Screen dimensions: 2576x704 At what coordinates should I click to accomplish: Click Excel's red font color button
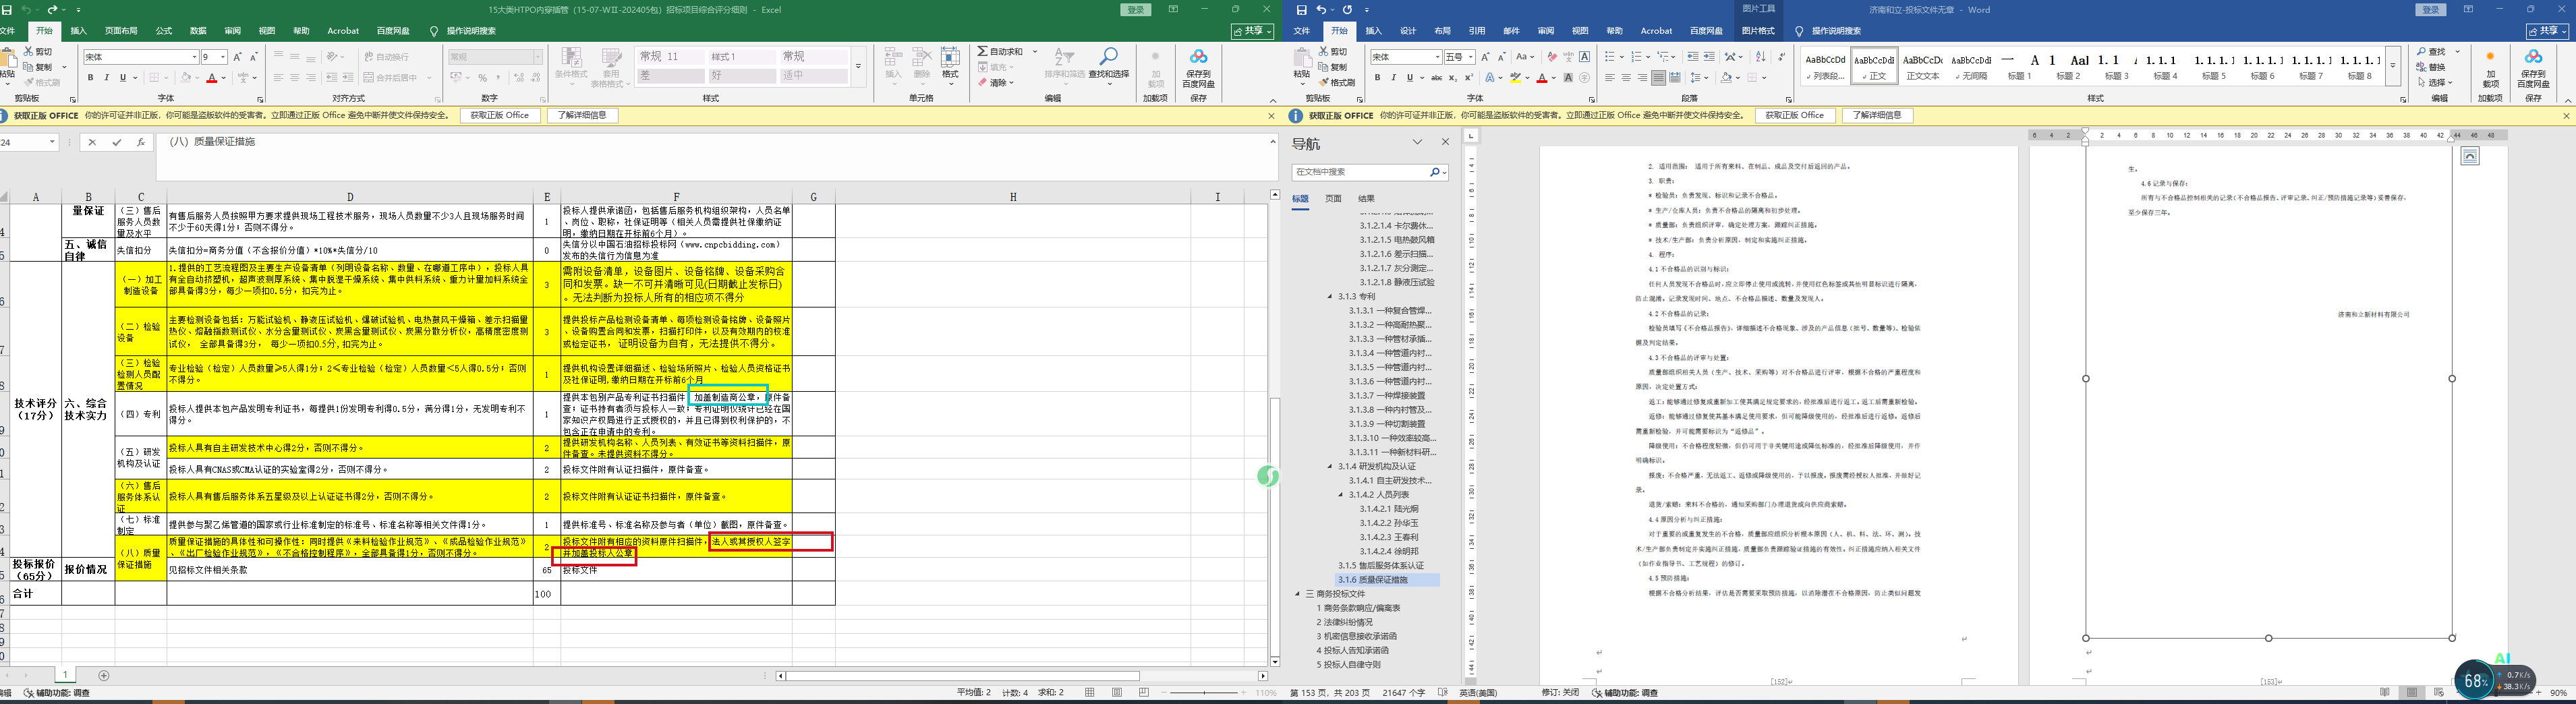tap(211, 78)
